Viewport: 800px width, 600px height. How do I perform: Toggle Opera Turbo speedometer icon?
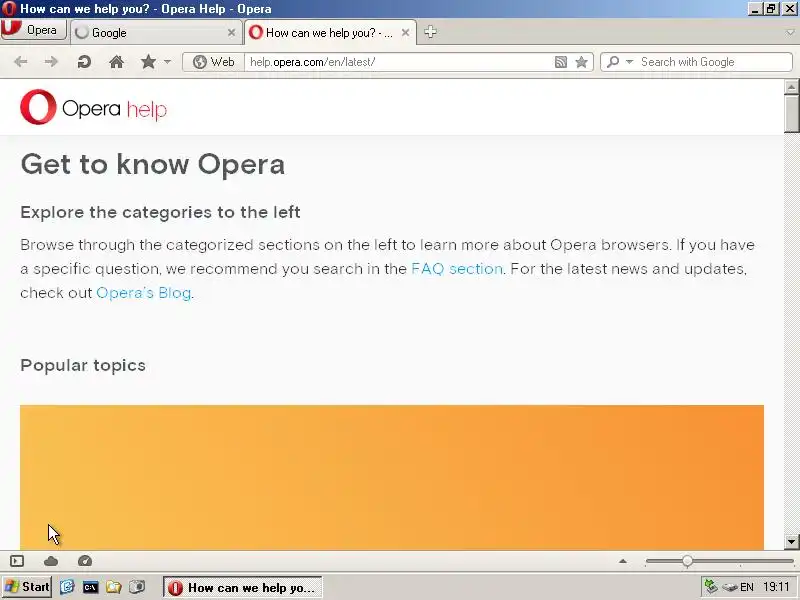click(85, 561)
